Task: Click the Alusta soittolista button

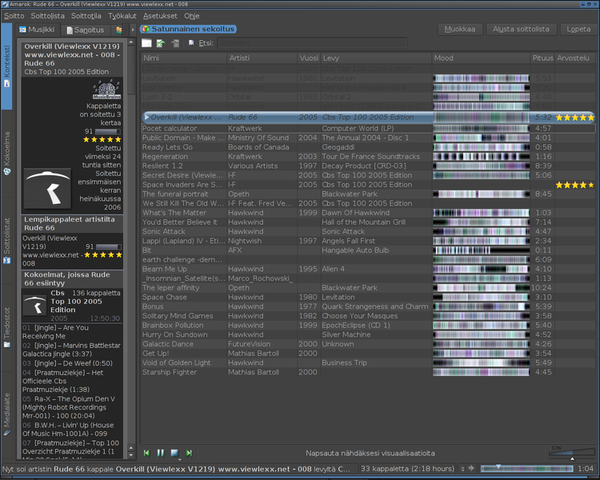Action: coord(521,29)
